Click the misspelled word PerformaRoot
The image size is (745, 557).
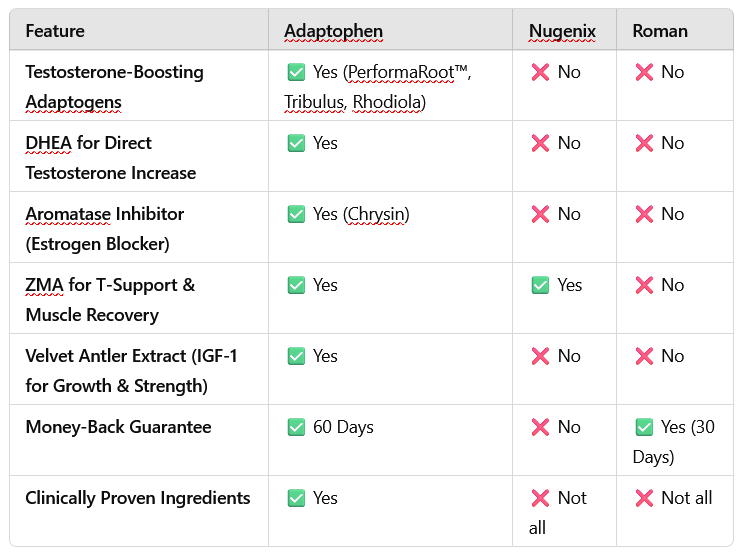pos(401,72)
